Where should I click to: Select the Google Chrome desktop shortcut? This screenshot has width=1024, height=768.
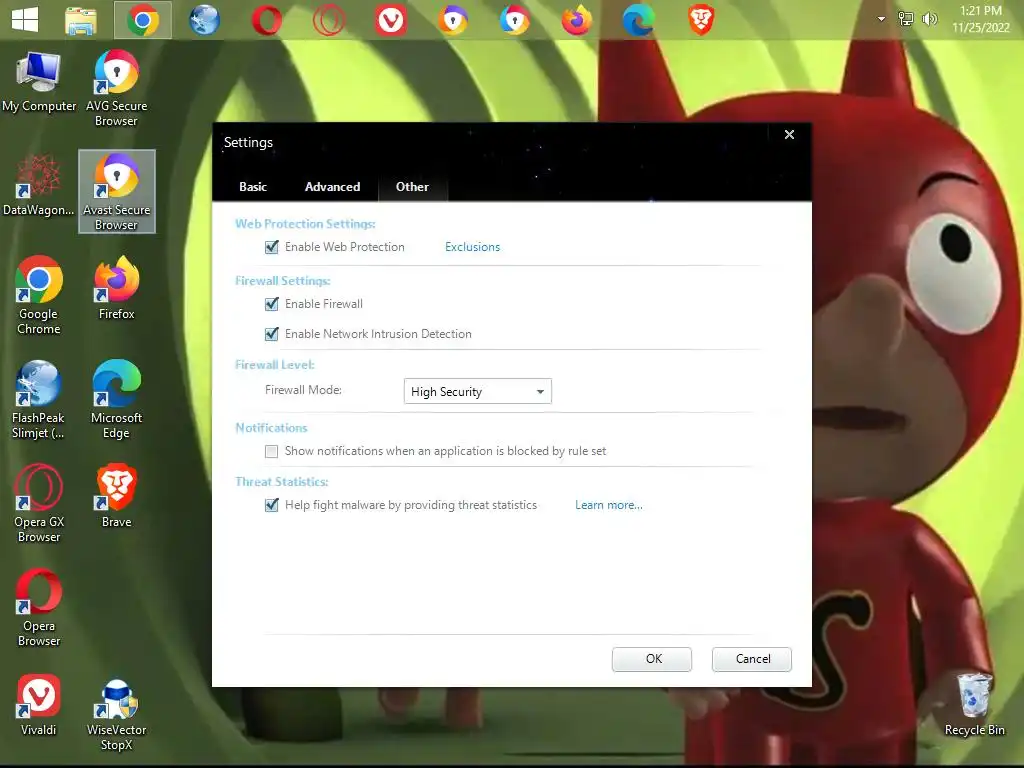[x=39, y=296]
